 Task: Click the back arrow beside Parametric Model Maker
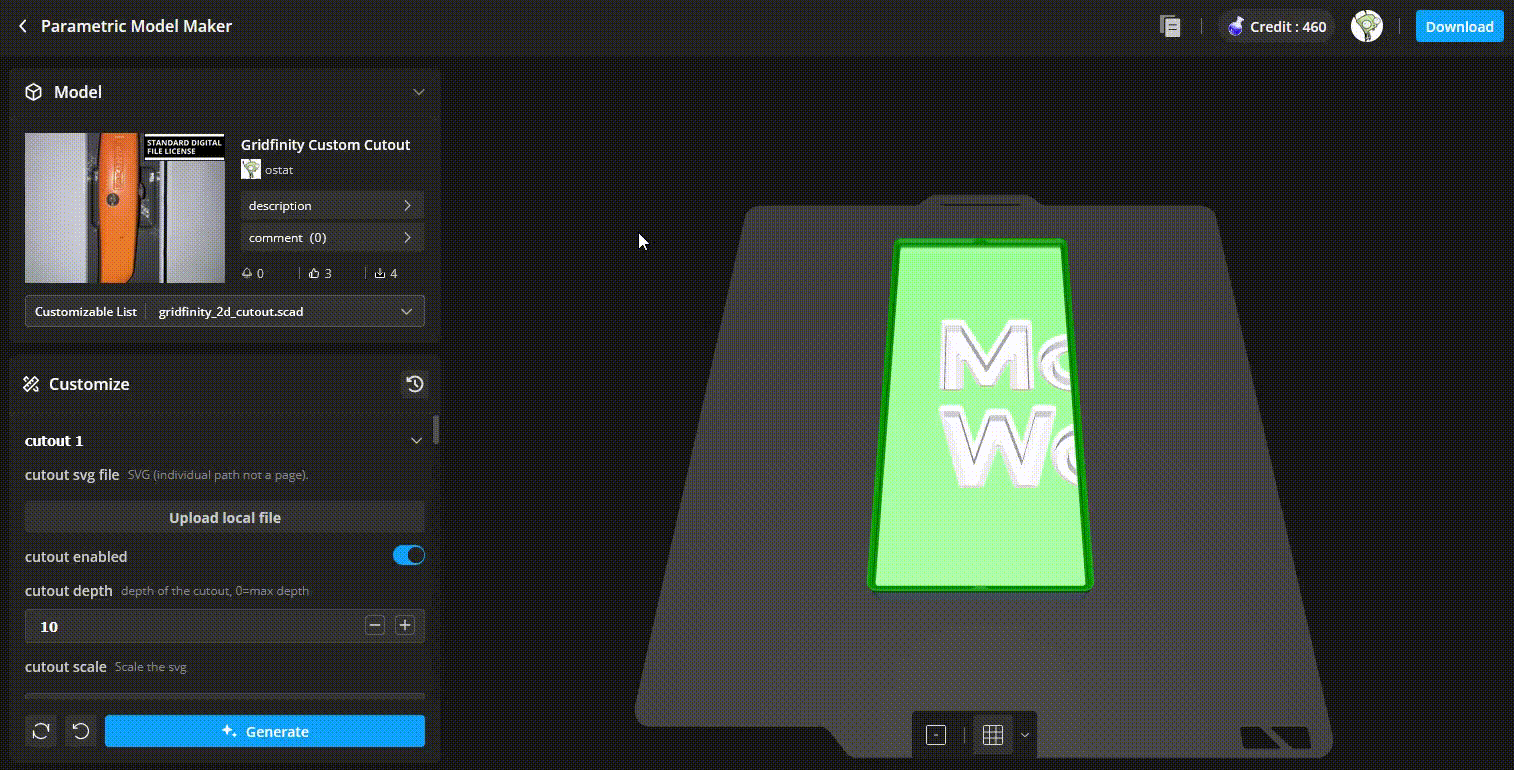coord(22,25)
